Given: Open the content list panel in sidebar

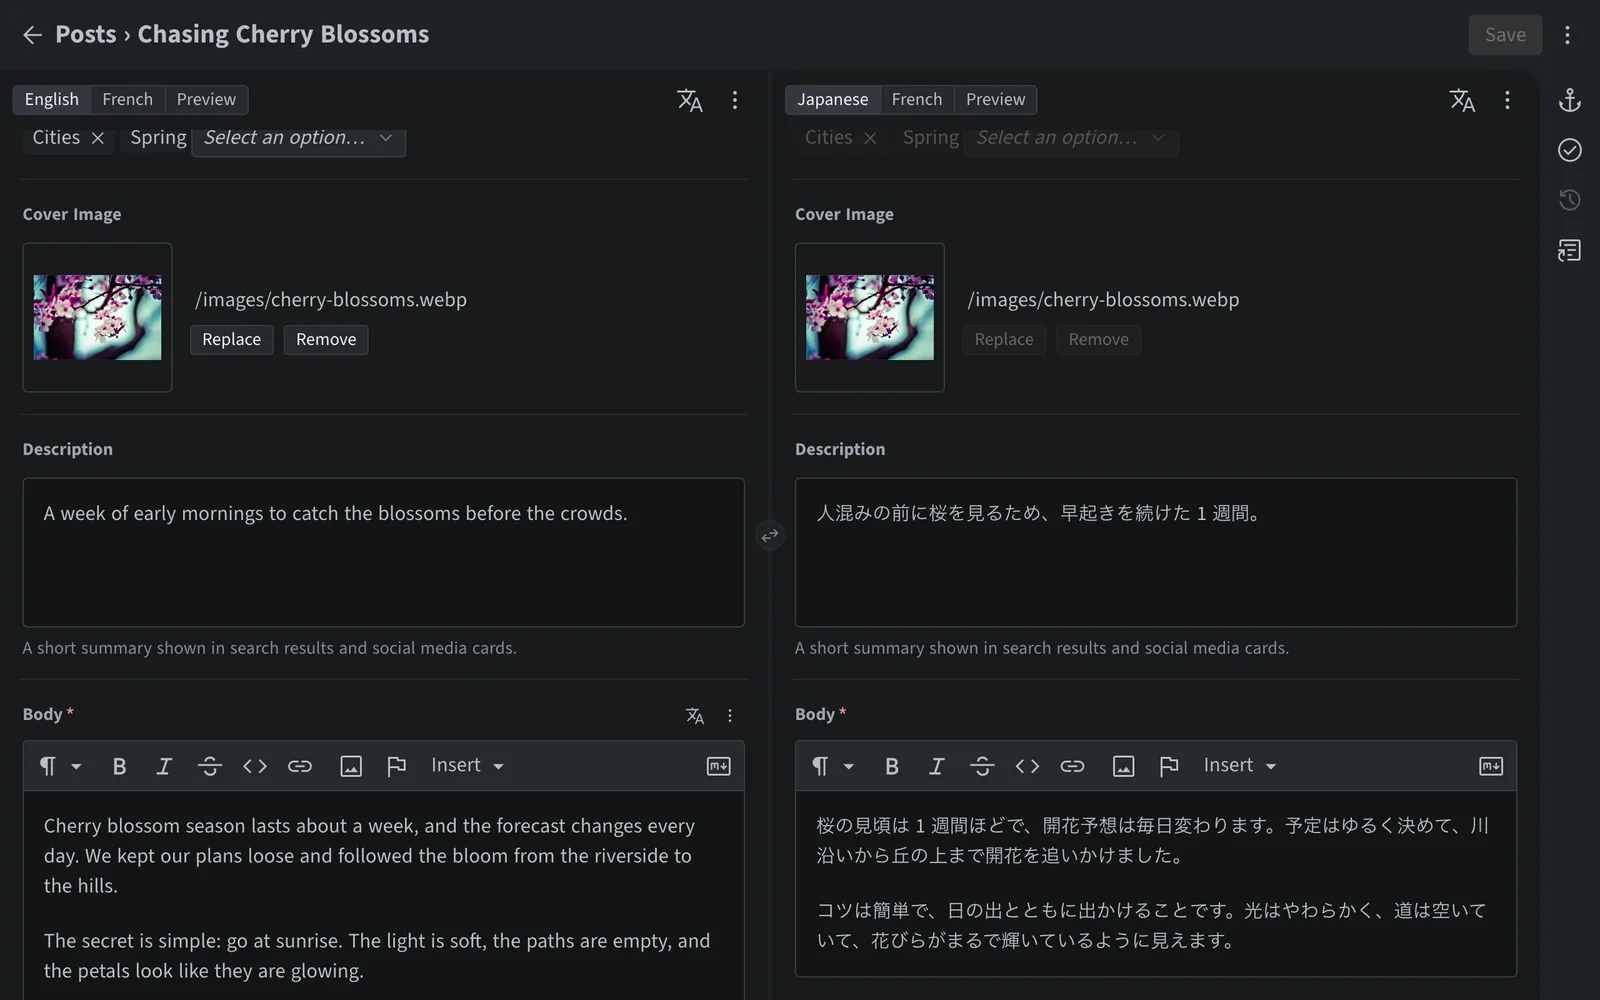Looking at the screenshot, I should pos(1570,250).
